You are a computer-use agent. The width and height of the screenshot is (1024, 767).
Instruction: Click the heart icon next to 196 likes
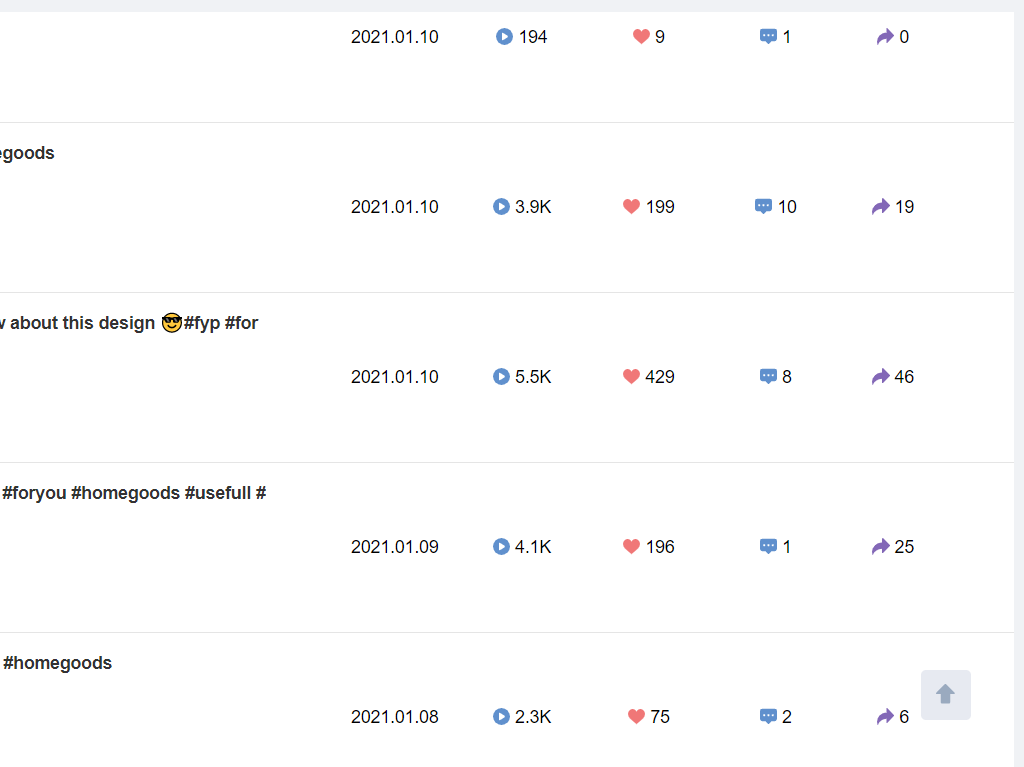coord(631,547)
